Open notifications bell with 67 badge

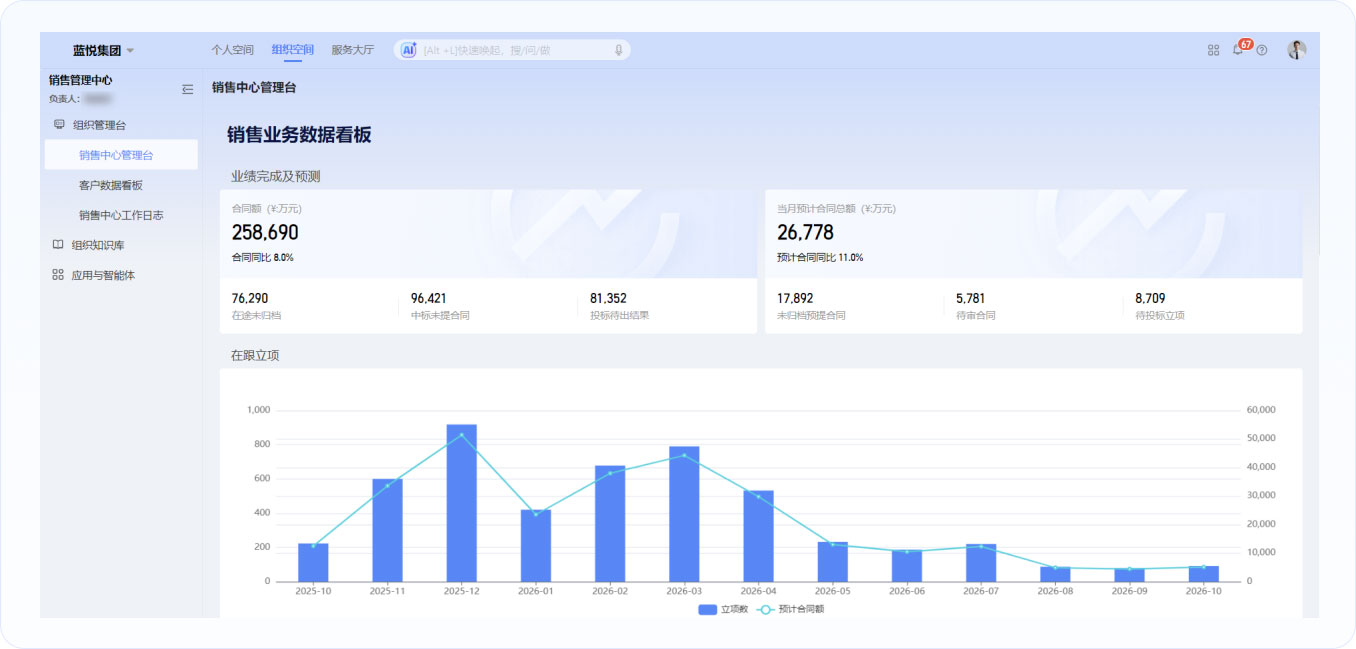coord(1238,50)
